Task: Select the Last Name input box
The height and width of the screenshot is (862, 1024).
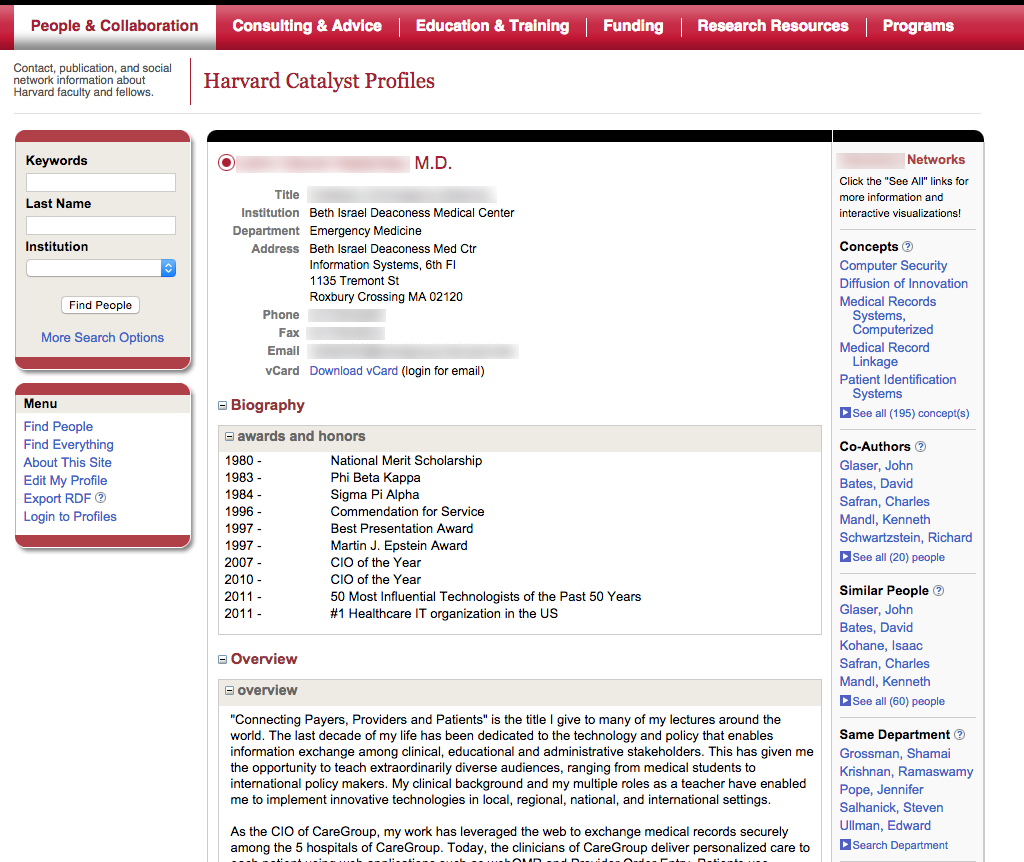Action: point(100,225)
